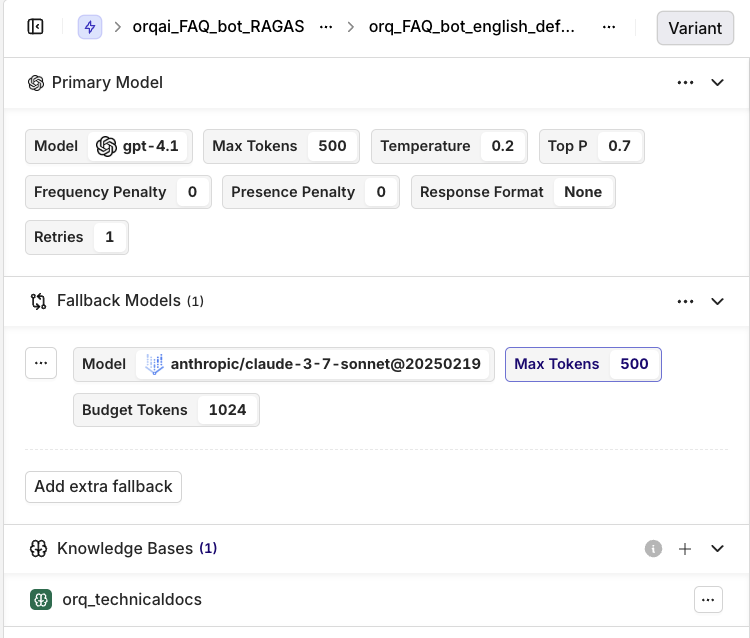Click the green orq_technicaldocs icon
The width and height of the screenshot is (750, 638).
pyautogui.click(x=41, y=599)
